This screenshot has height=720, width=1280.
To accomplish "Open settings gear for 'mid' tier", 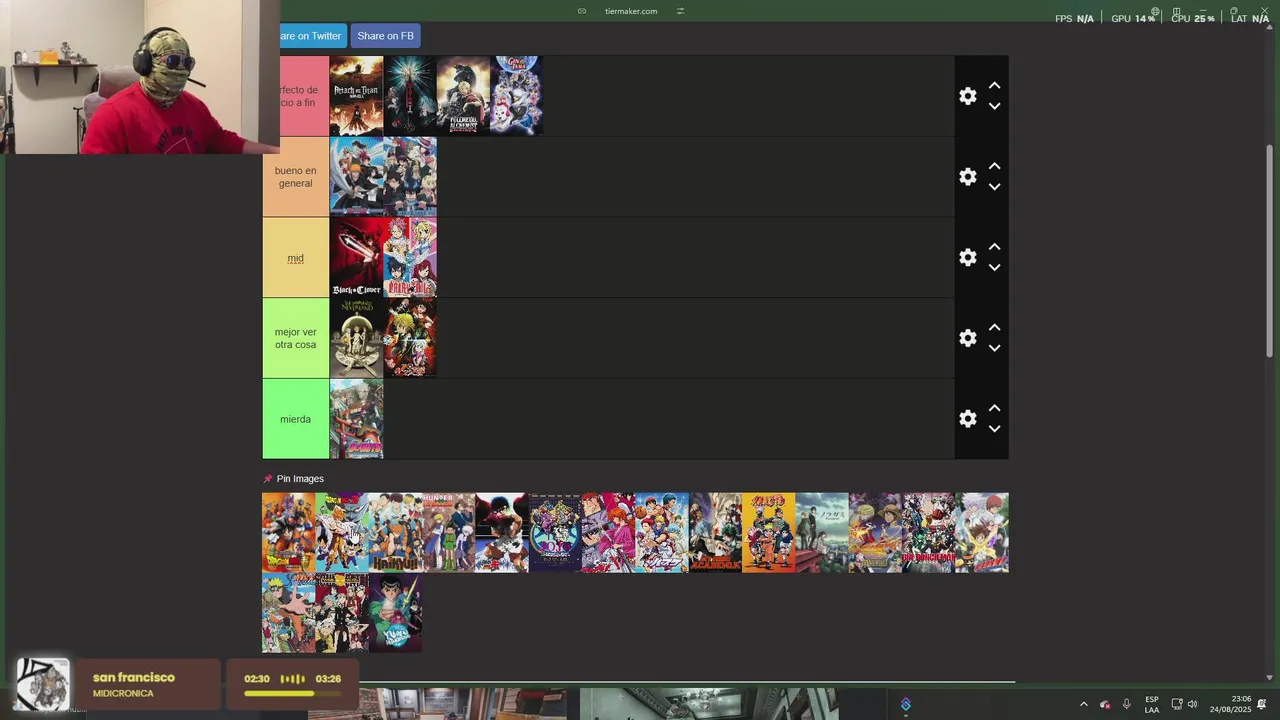I will [x=967, y=257].
